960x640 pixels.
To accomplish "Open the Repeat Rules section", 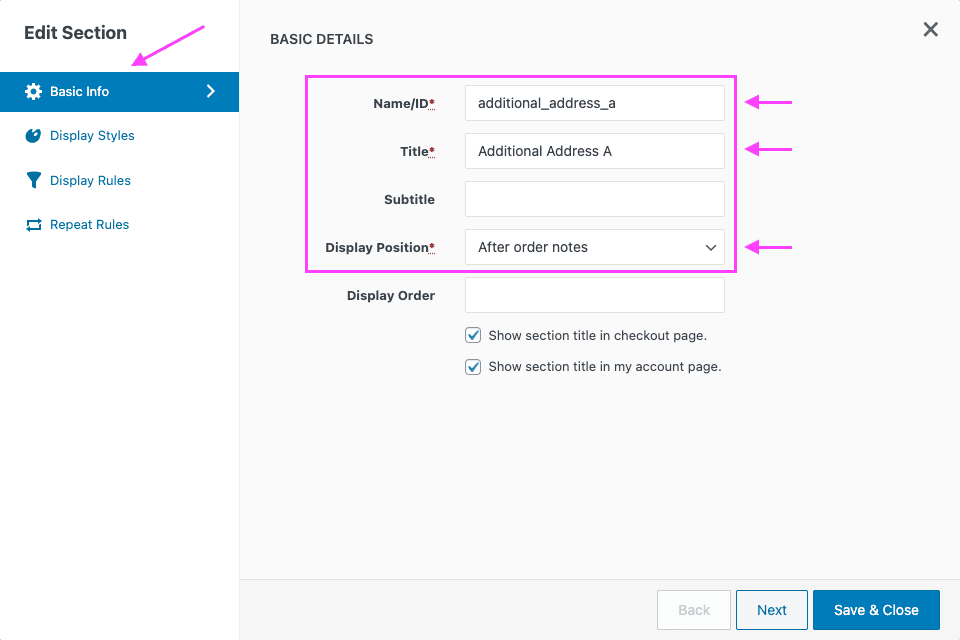I will (88, 224).
